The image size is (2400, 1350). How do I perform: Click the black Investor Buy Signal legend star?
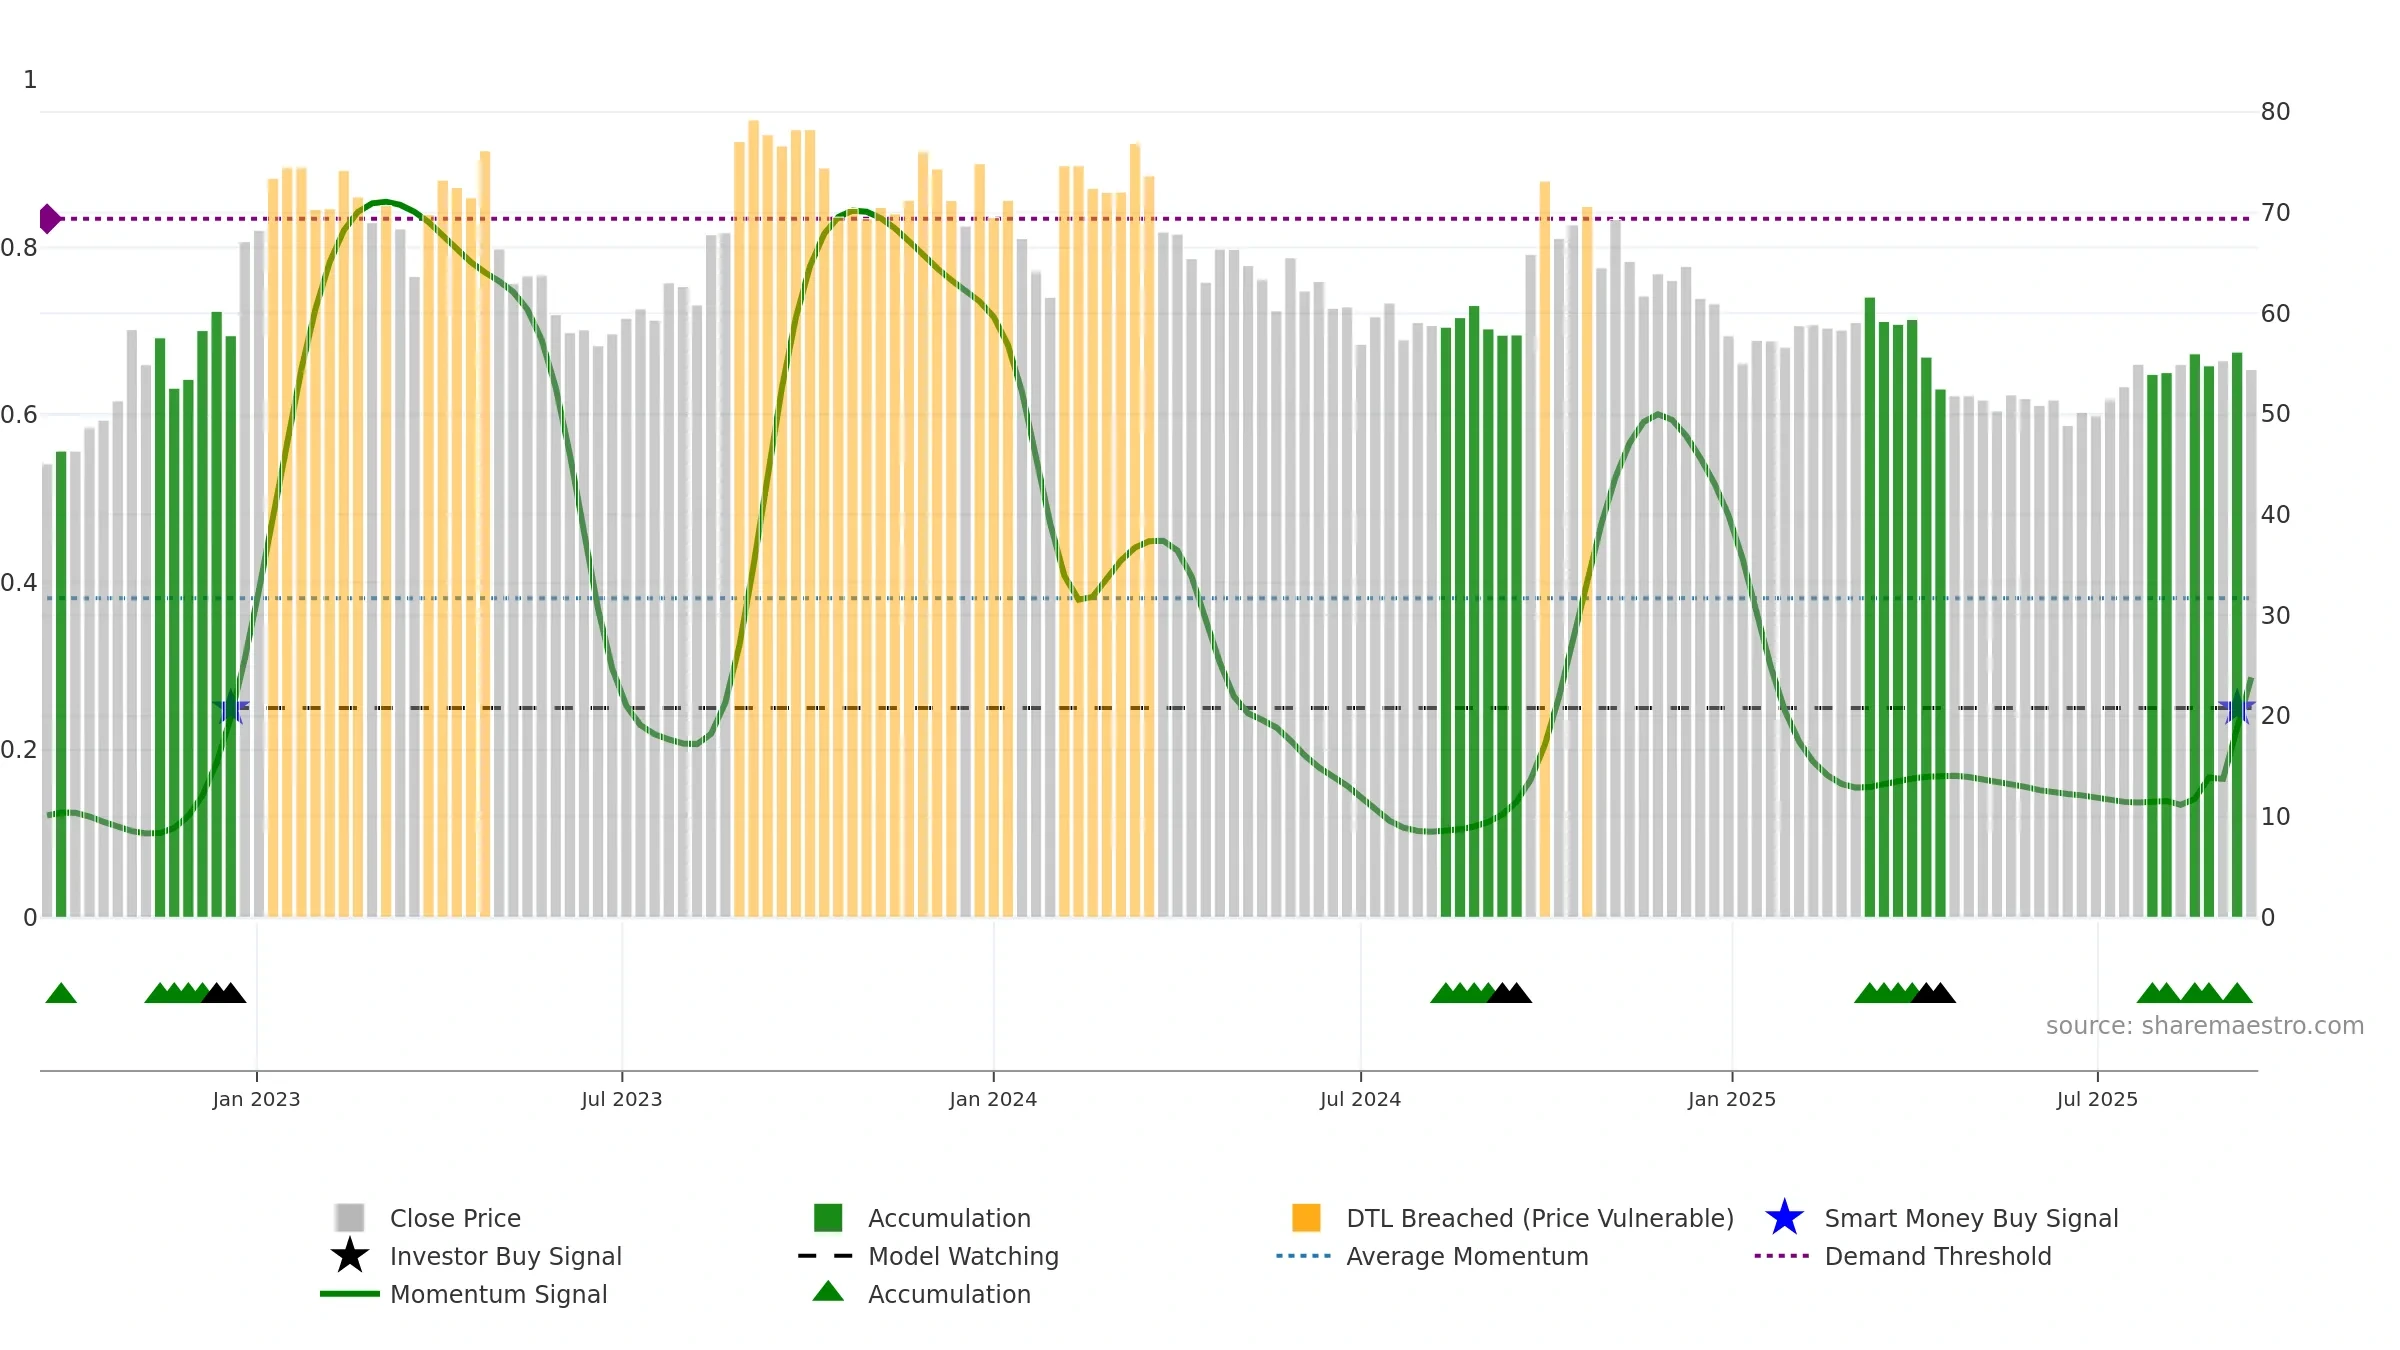(x=350, y=1256)
